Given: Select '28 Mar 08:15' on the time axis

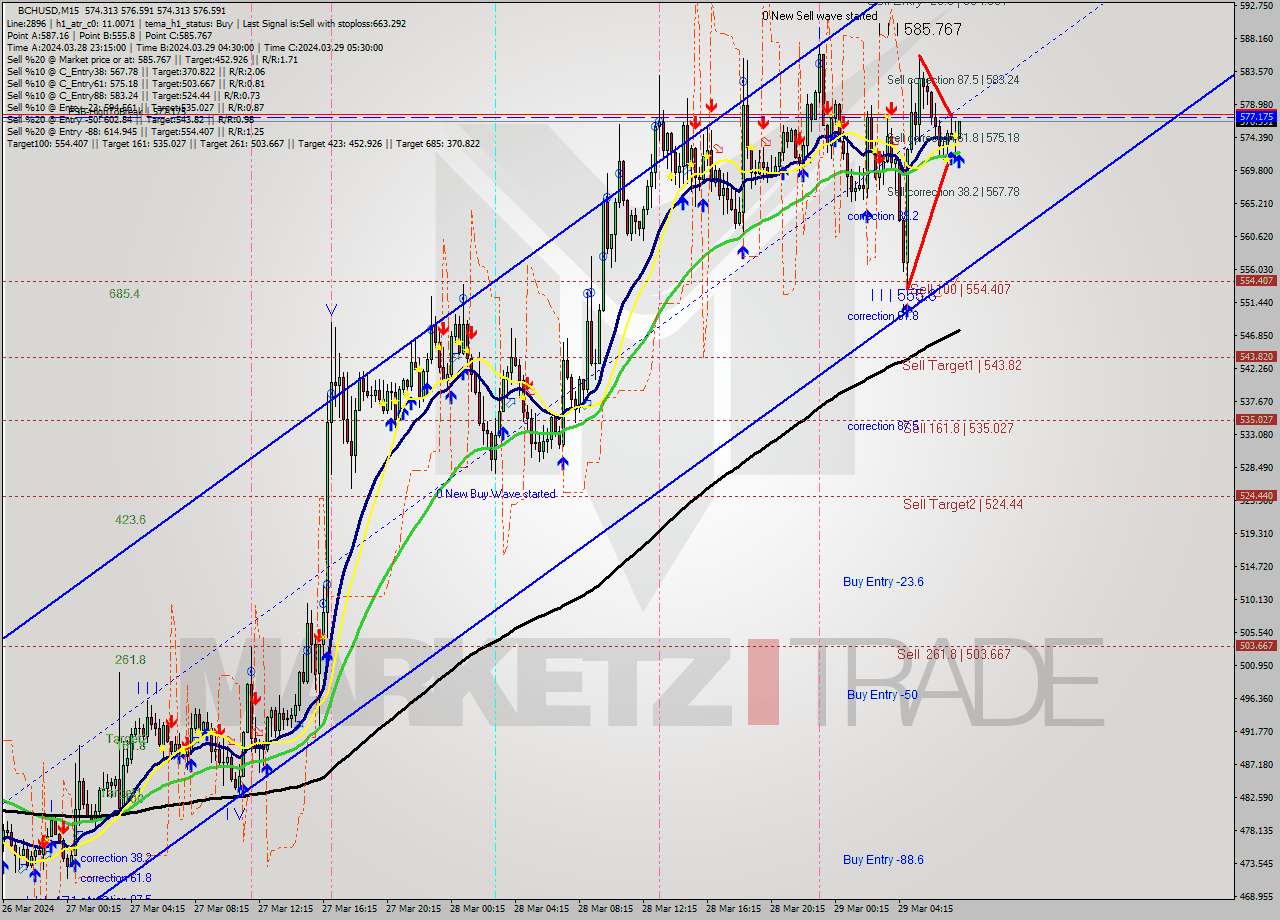Looking at the screenshot, I should point(606,910).
